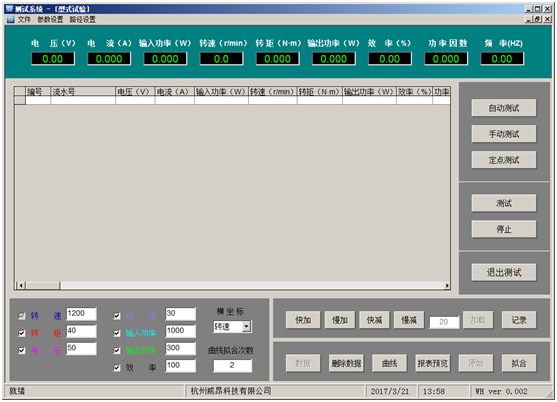Click the app icon in the menu bar
This screenshot has height=402, width=557.
(x=10, y=19)
